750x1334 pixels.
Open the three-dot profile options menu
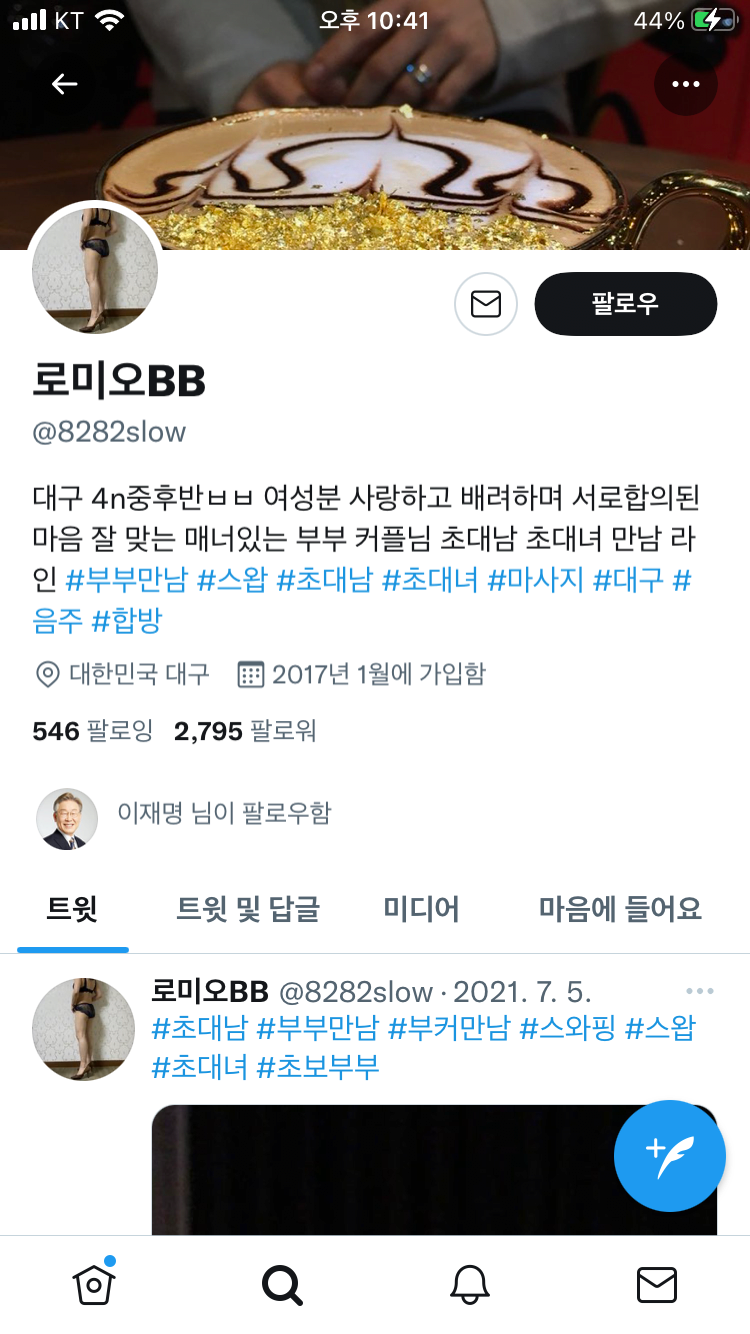click(x=686, y=84)
